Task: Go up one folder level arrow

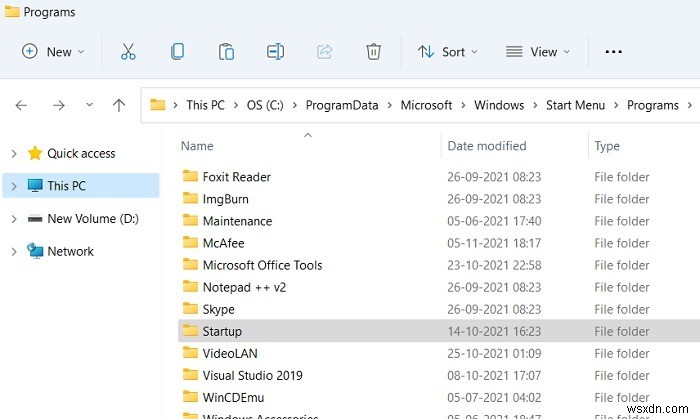Action: [x=119, y=105]
